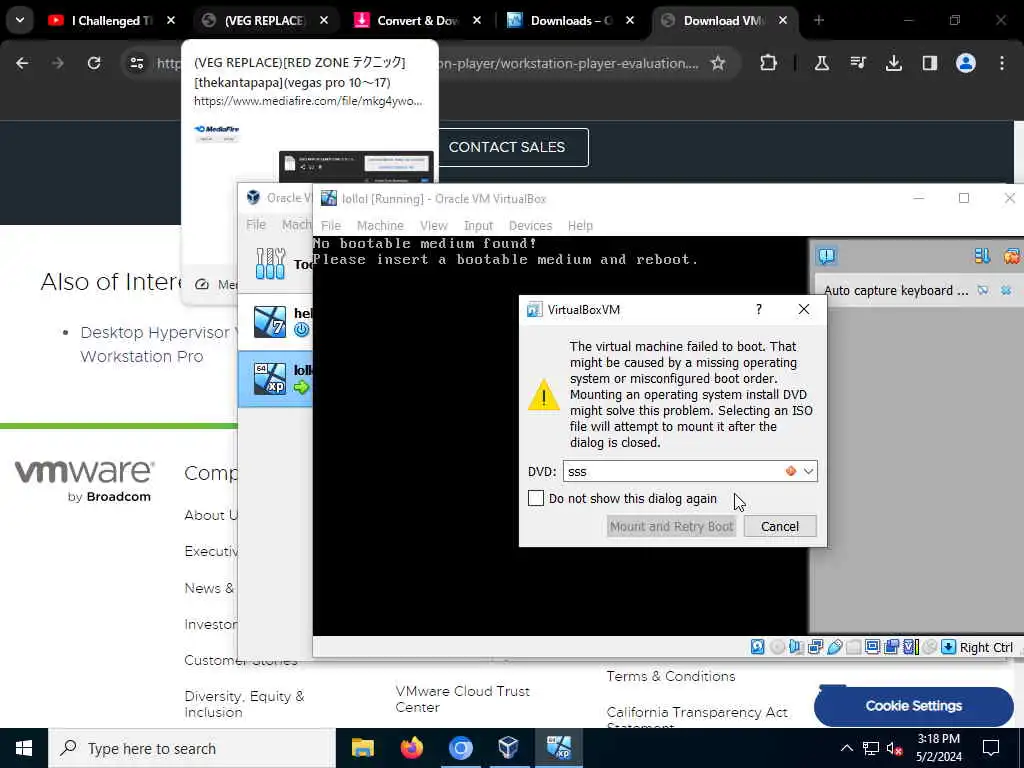Click the DVD combo box showing sss

point(690,471)
